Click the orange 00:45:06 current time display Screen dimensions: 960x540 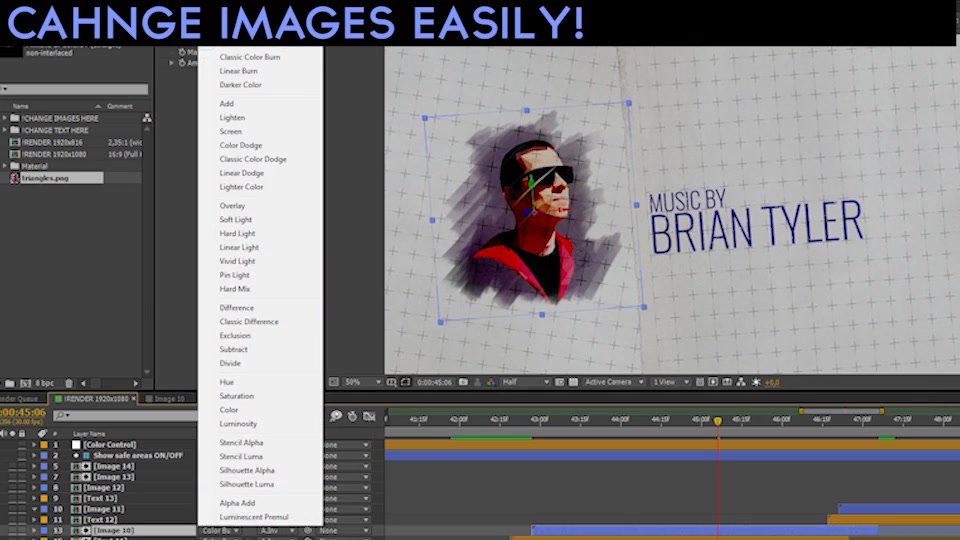[23, 412]
